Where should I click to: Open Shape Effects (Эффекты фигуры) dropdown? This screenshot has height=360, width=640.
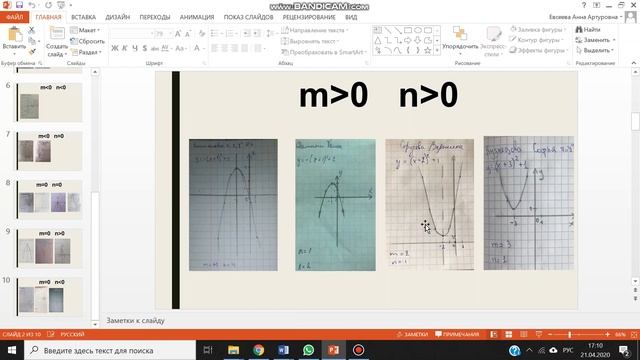pos(538,50)
